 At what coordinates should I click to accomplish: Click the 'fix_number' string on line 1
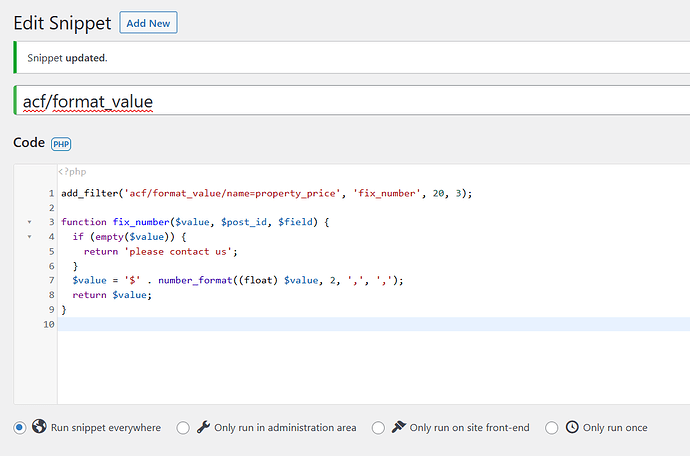(387, 193)
